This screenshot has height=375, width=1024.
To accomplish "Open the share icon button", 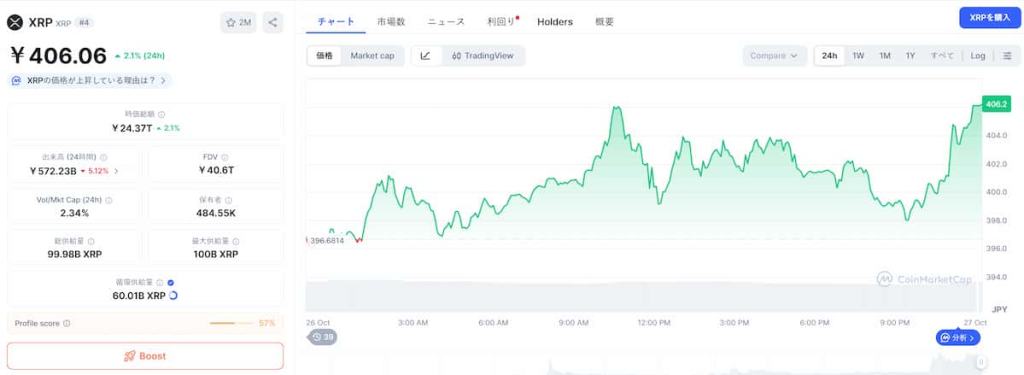I will pos(273,22).
